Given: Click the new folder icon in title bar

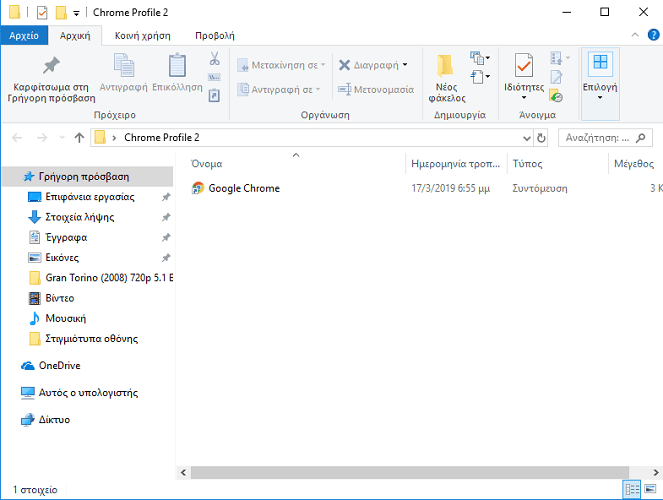Looking at the screenshot, I should 61,13.
